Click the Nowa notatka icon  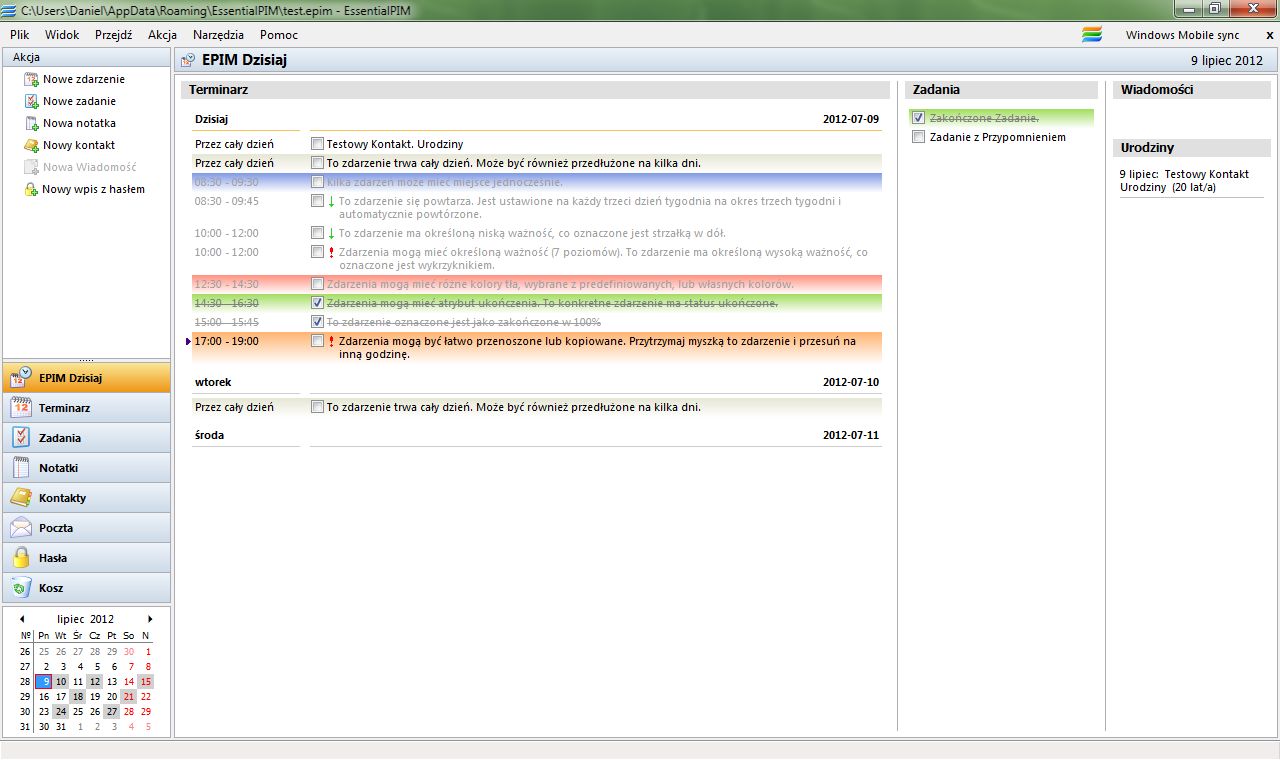point(31,123)
